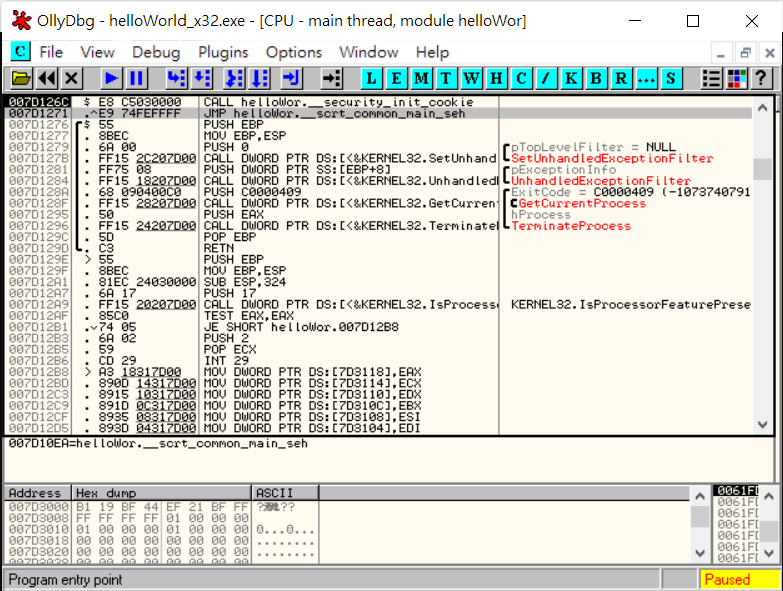Click the Step into toolbar icon
Screen dimensions: 783x591
click(x=176, y=78)
